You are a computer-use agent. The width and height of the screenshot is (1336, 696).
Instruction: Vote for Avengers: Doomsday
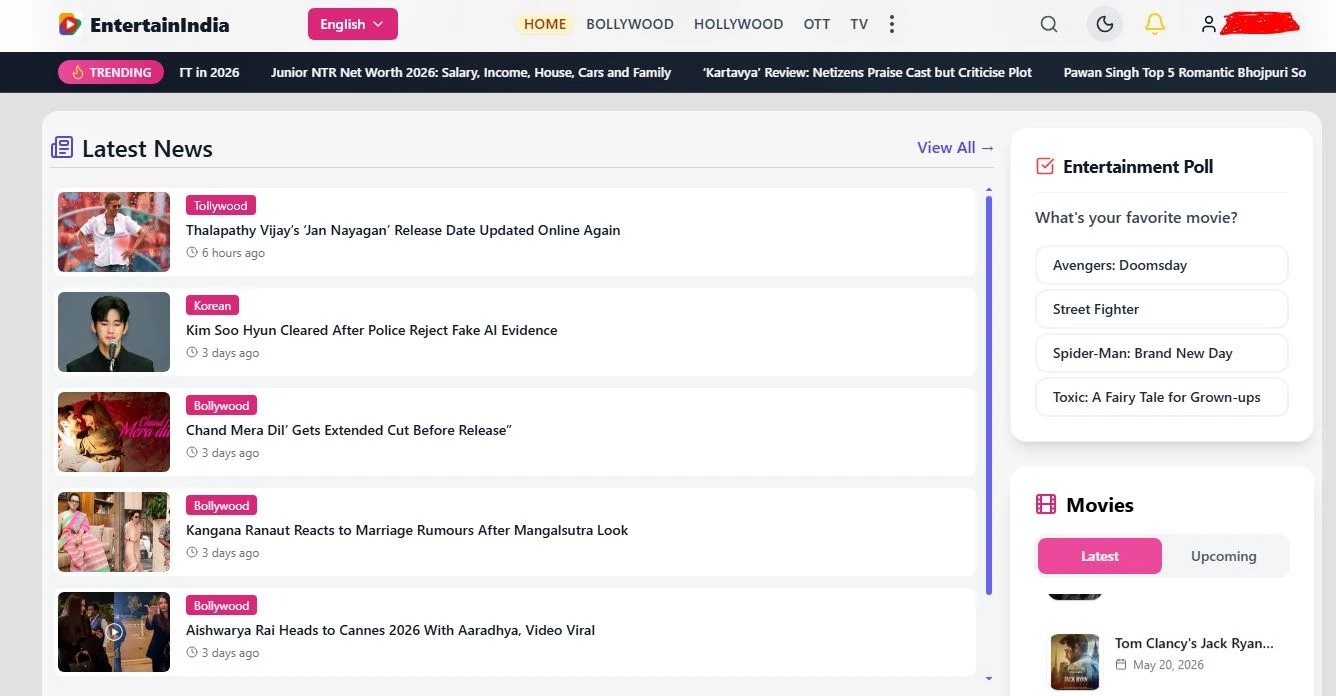[1162, 265]
